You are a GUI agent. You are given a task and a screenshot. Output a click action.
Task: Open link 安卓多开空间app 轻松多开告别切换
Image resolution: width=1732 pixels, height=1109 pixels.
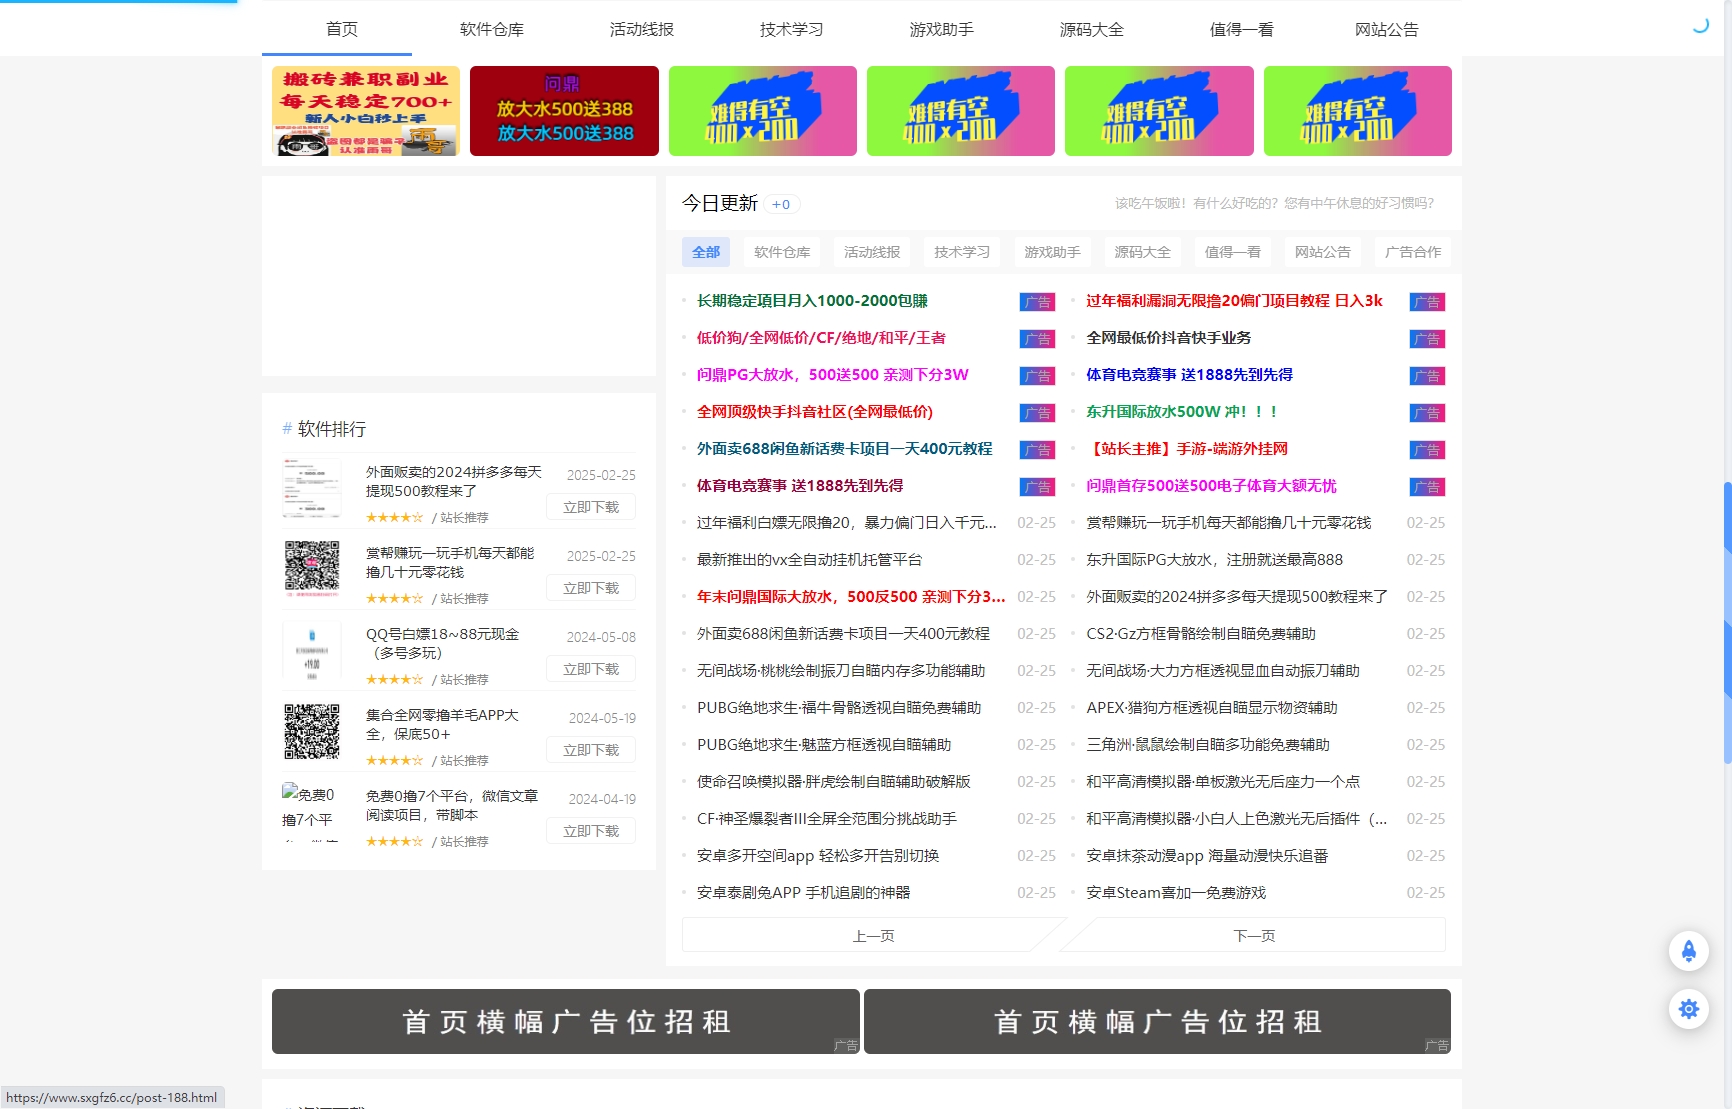(818, 856)
